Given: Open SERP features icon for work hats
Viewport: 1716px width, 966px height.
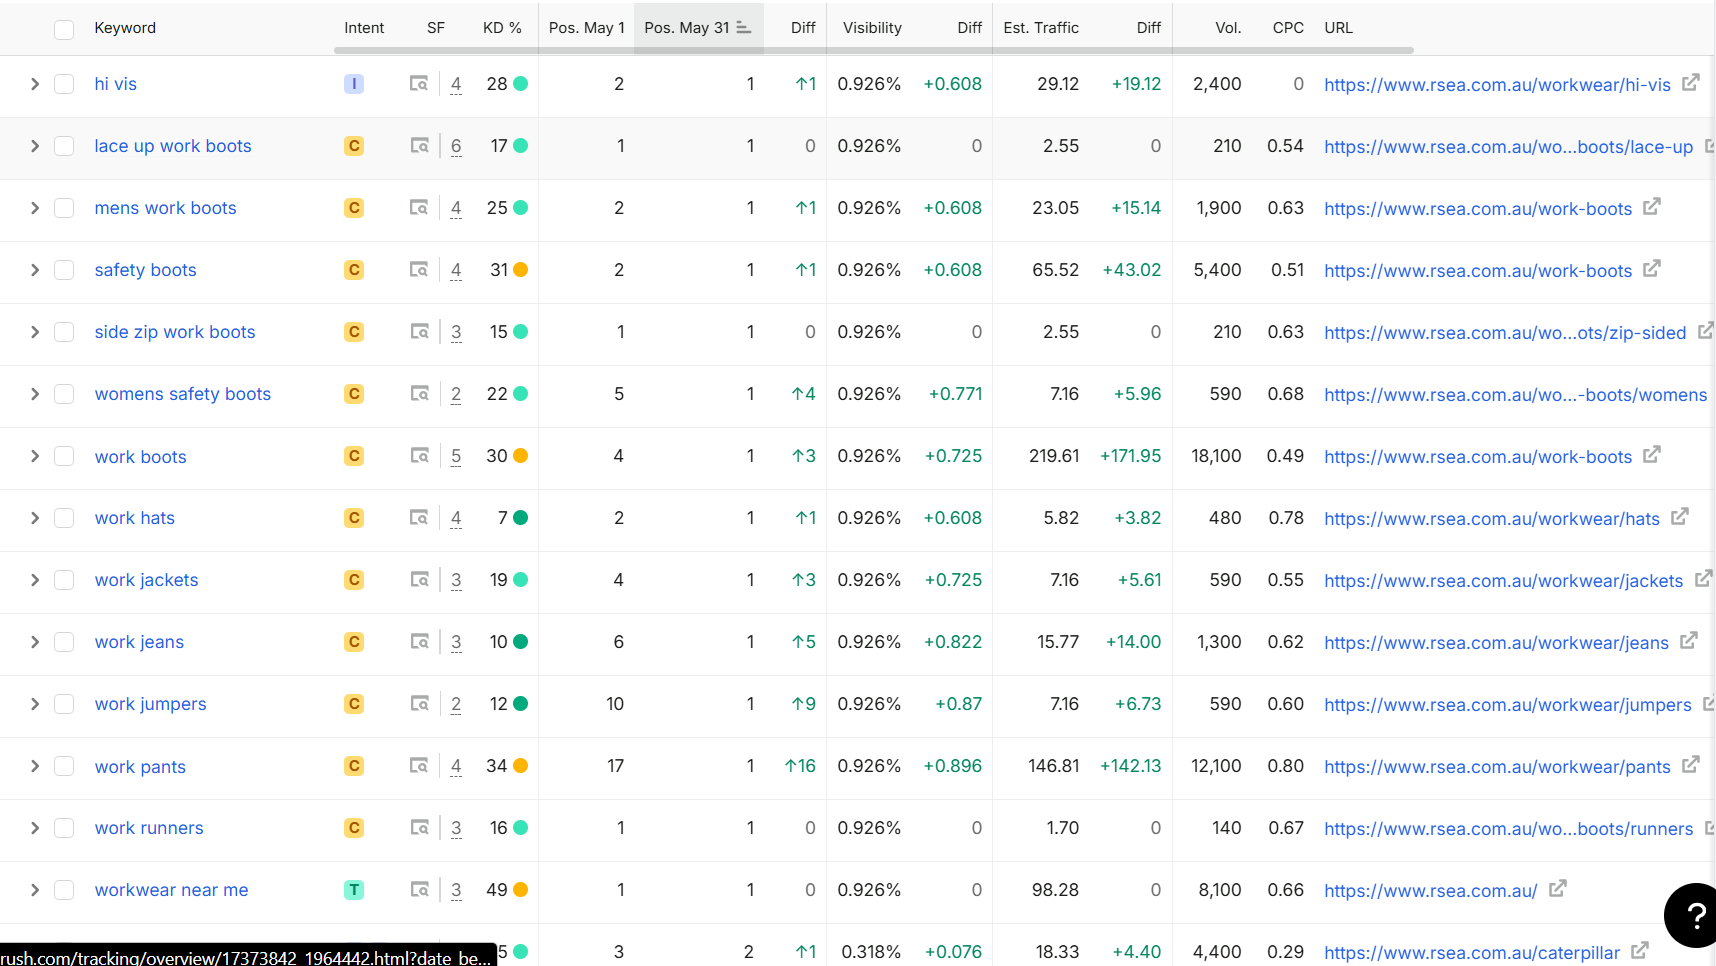Looking at the screenshot, I should (x=420, y=518).
